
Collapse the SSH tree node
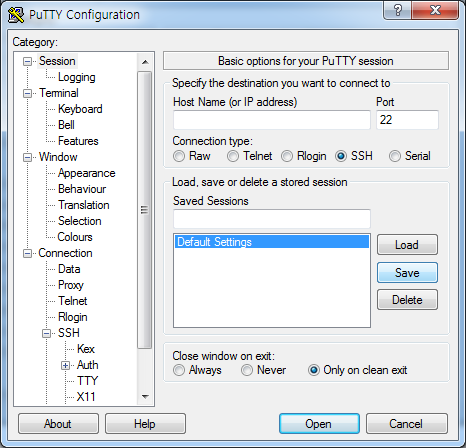47,333
